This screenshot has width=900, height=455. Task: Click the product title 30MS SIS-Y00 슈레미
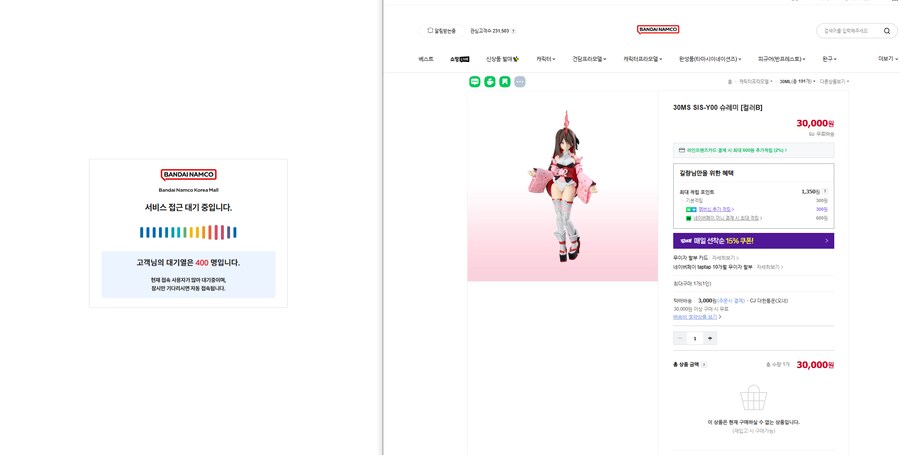click(x=717, y=107)
